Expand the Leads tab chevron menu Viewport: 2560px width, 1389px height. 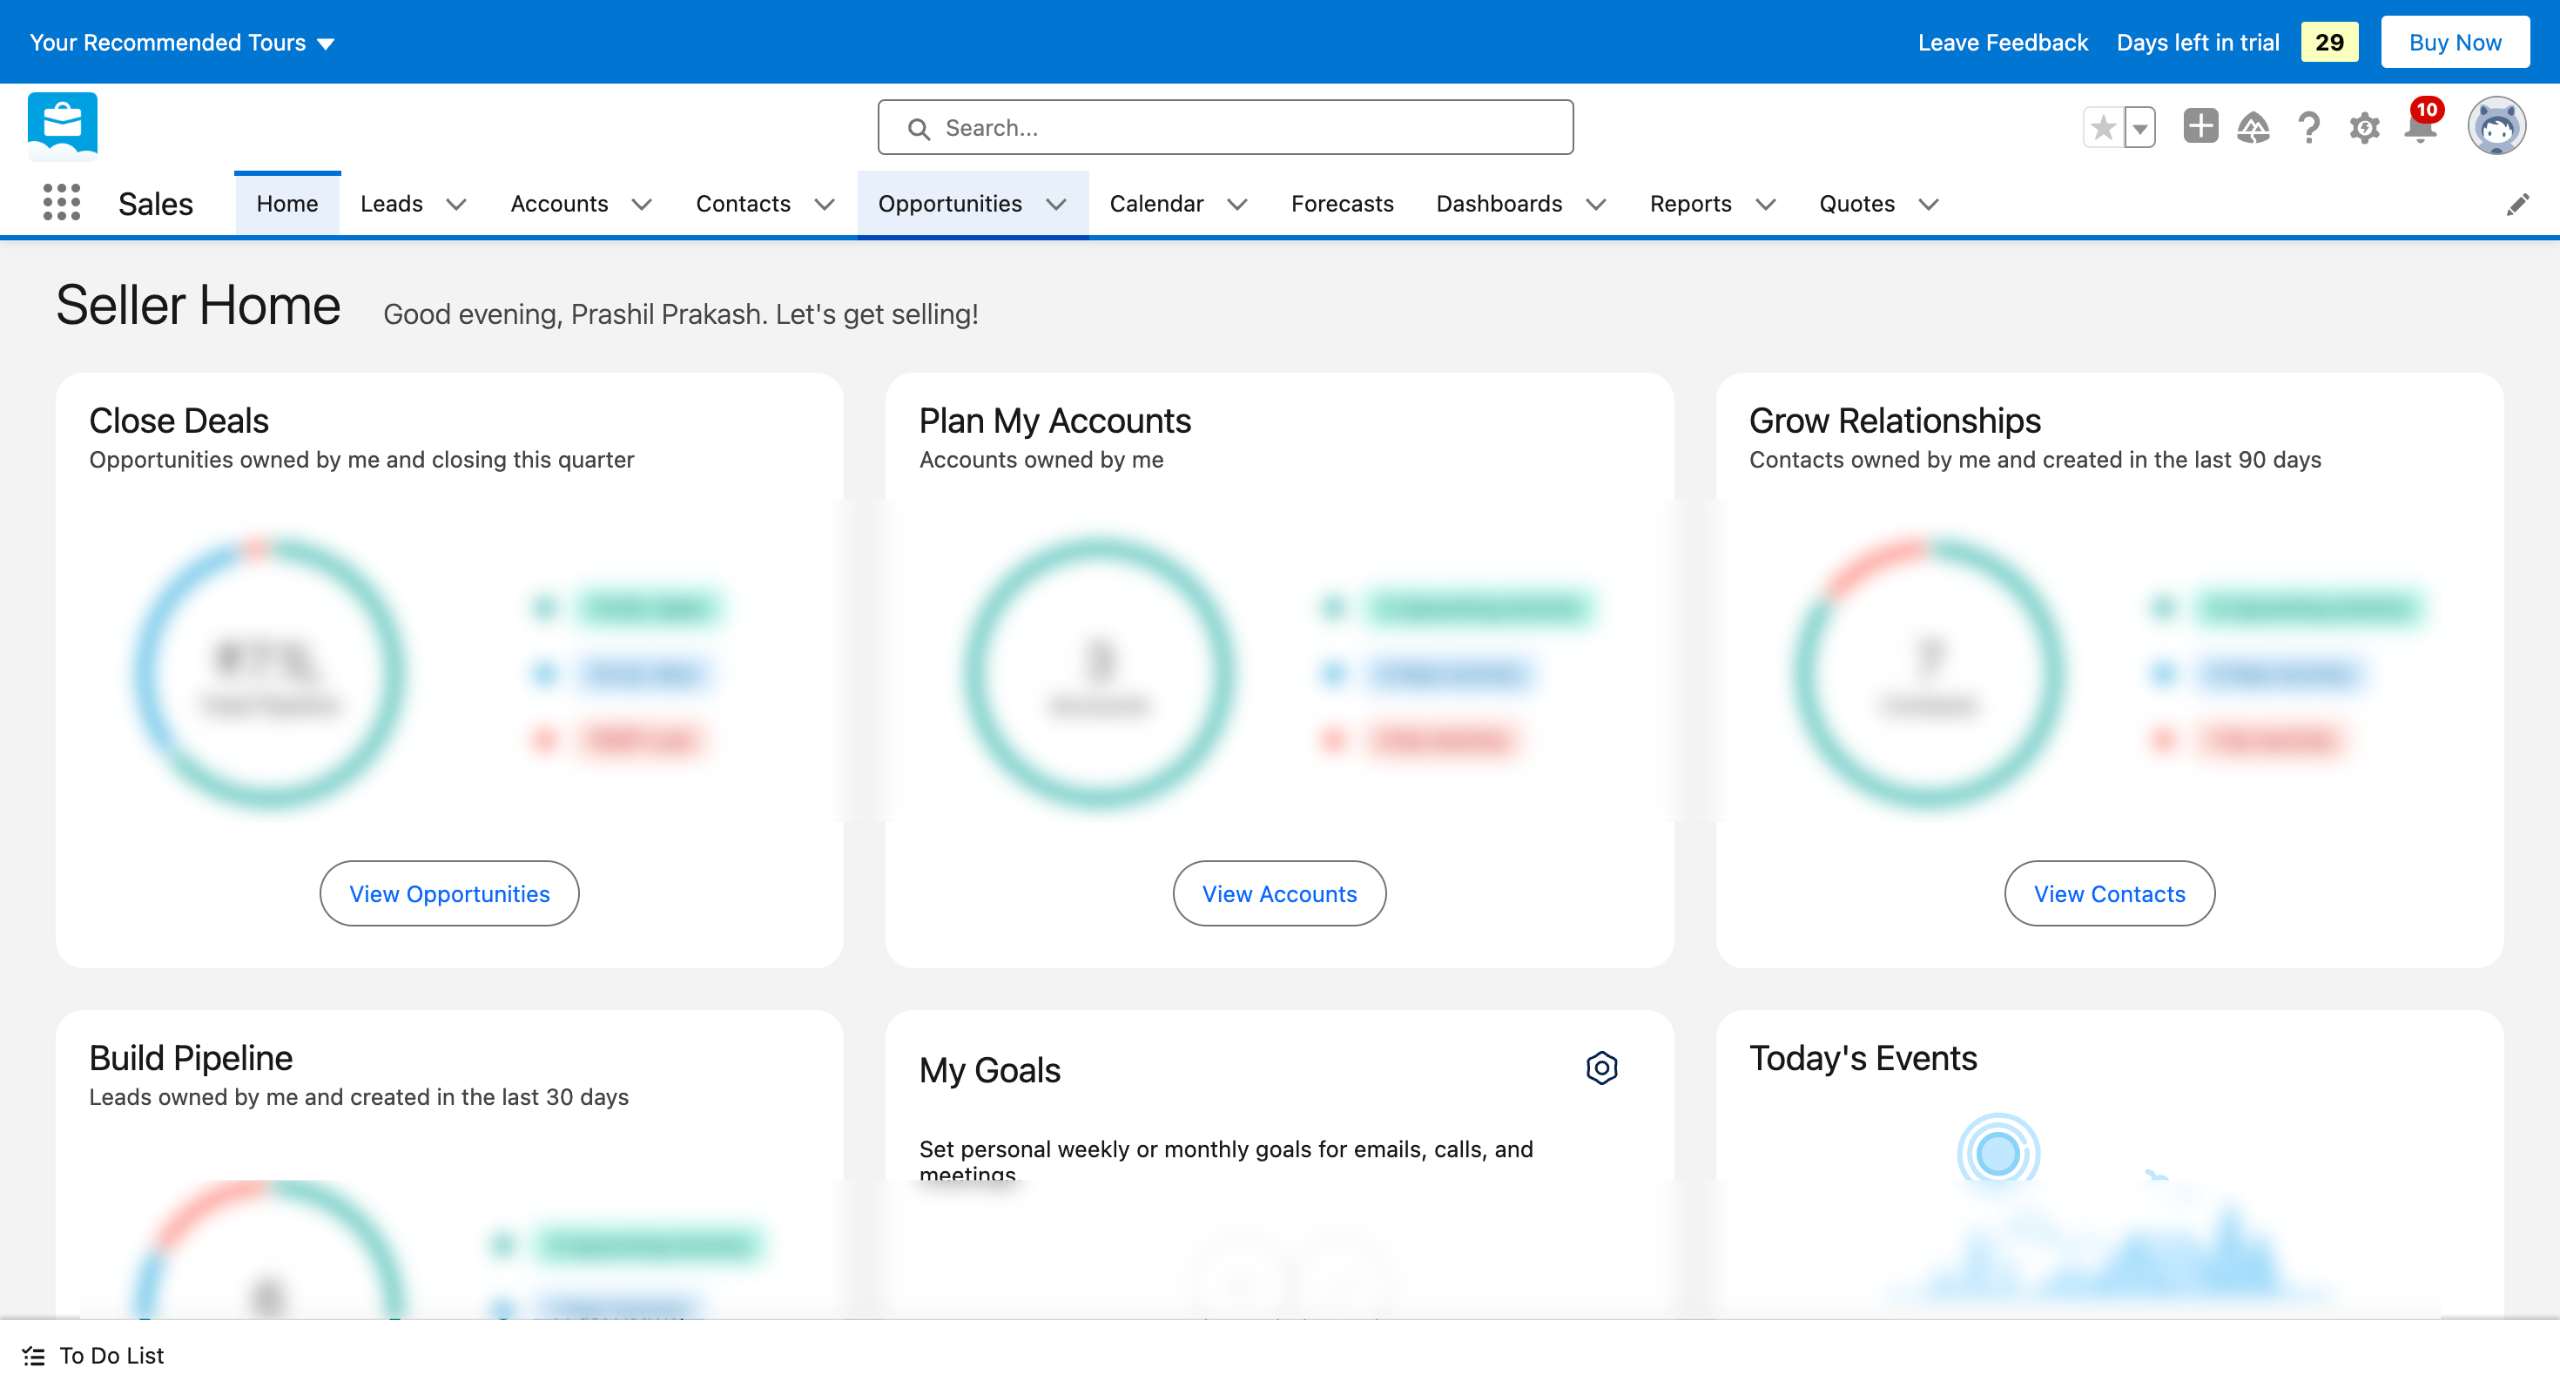tap(456, 204)
